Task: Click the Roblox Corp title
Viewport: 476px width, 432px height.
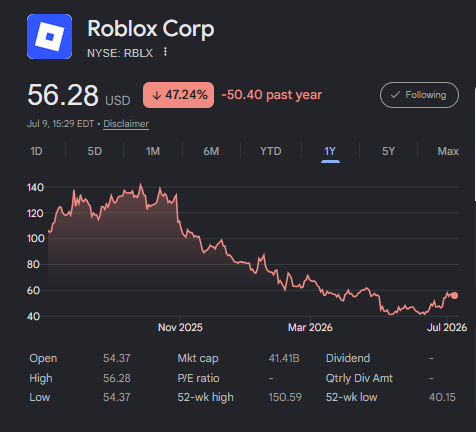Action: pos(151,29)
